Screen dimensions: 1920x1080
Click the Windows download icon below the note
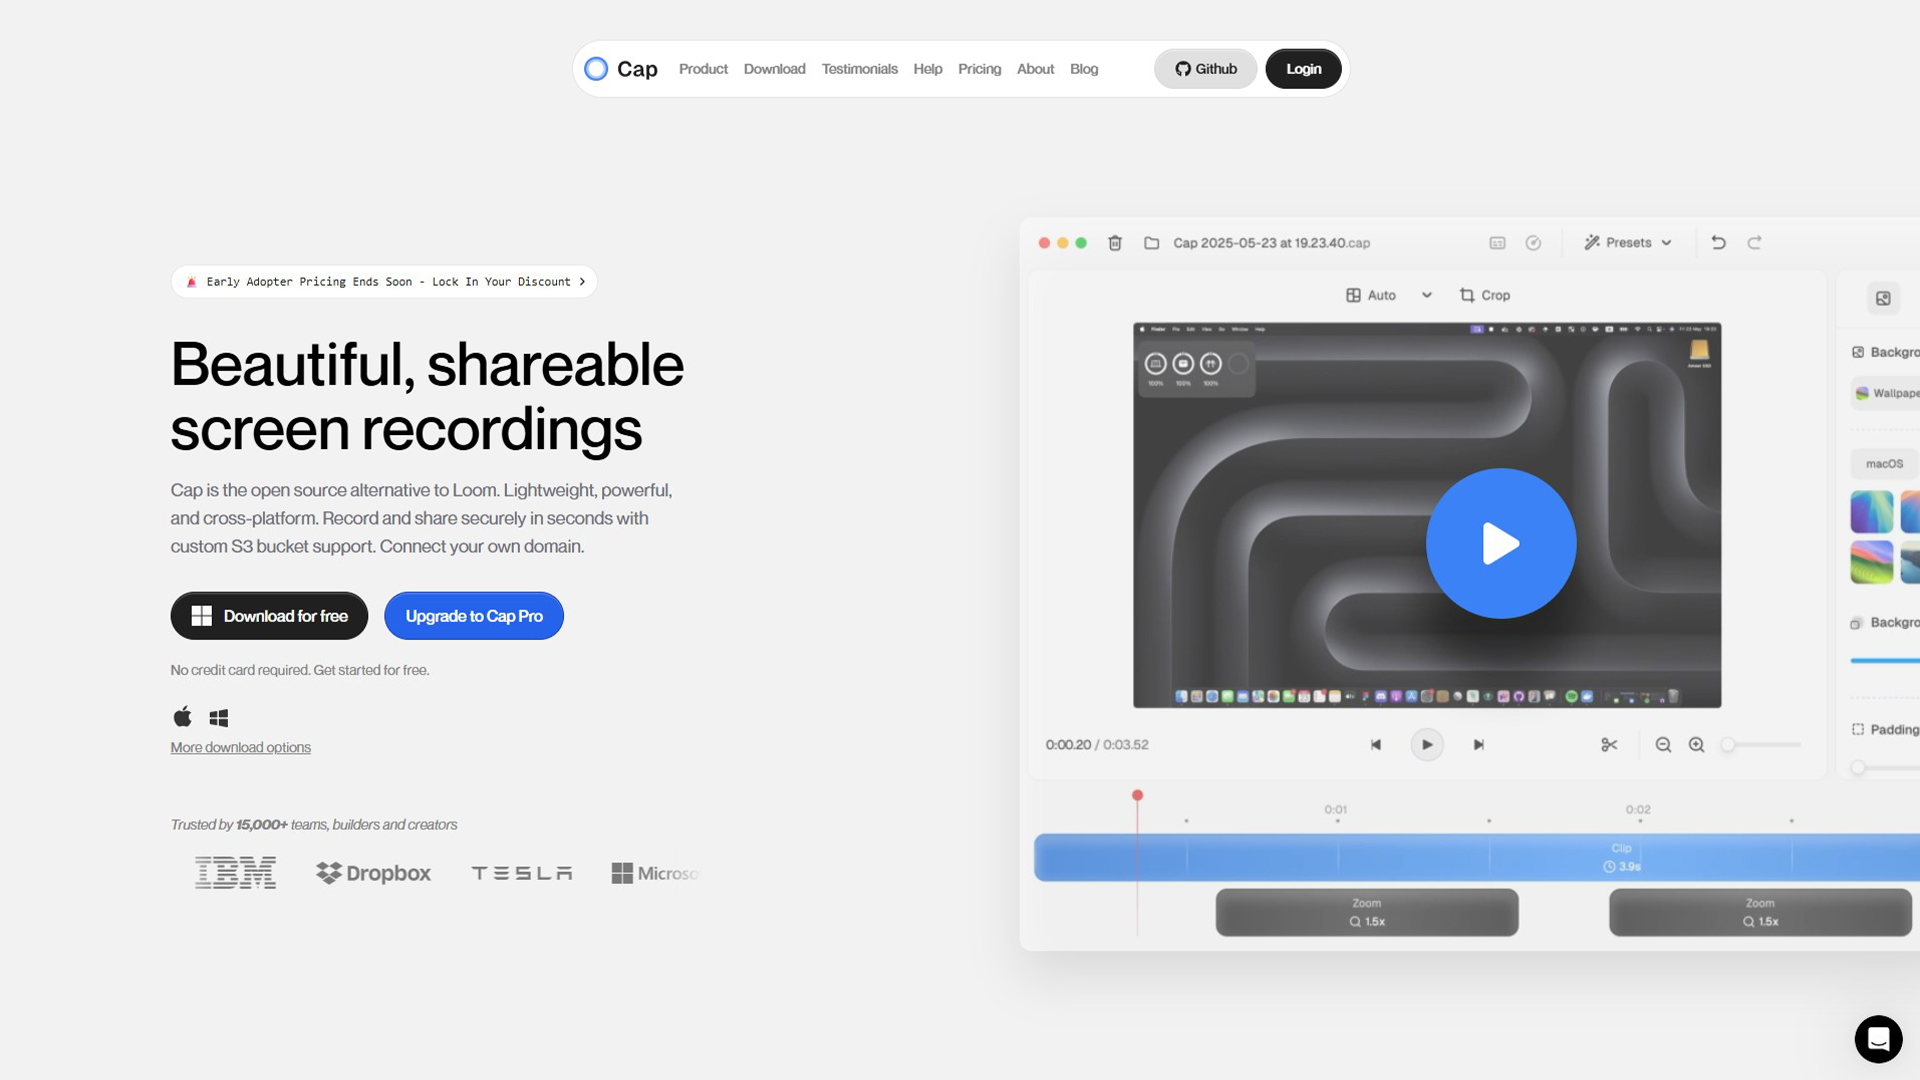(x=219, y=718)
